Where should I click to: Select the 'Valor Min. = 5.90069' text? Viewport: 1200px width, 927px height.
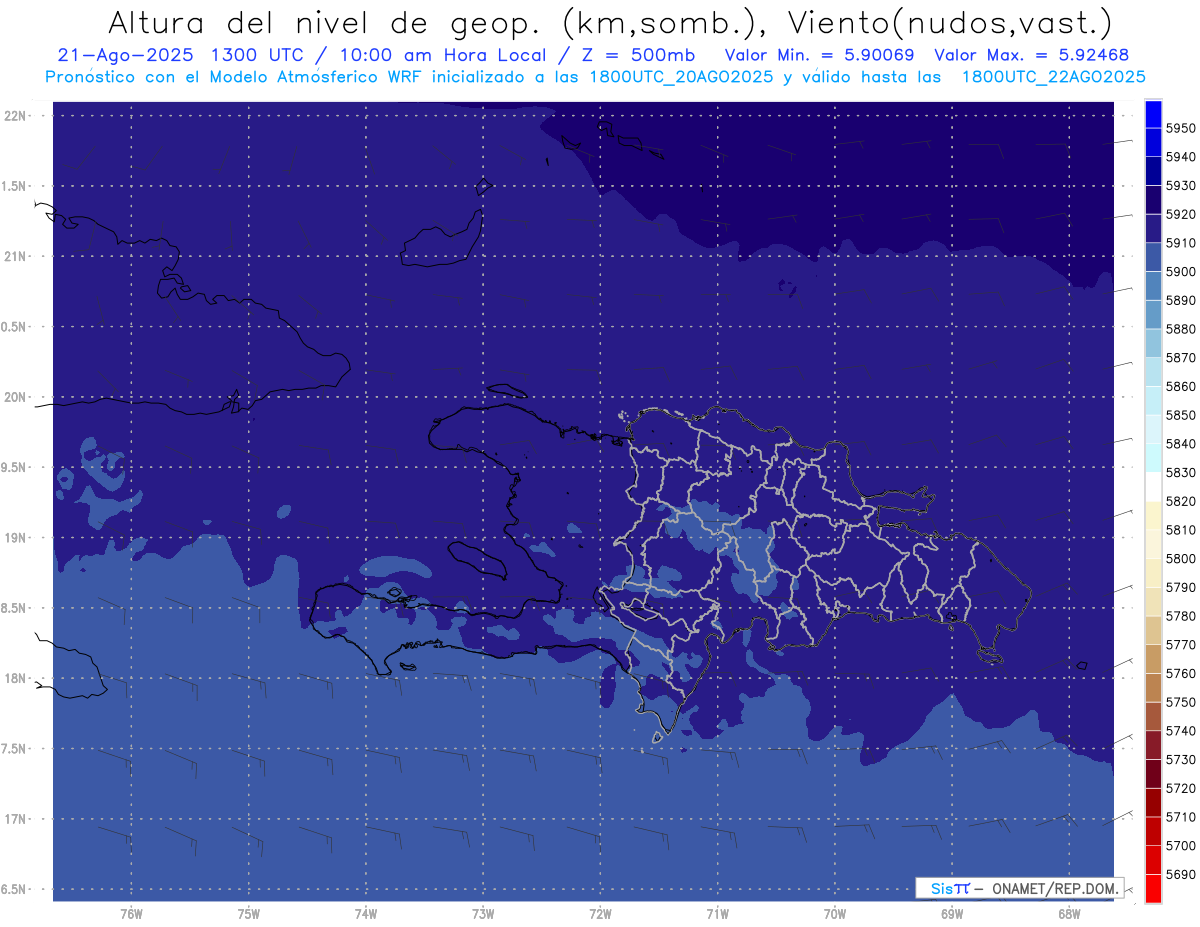820,55
